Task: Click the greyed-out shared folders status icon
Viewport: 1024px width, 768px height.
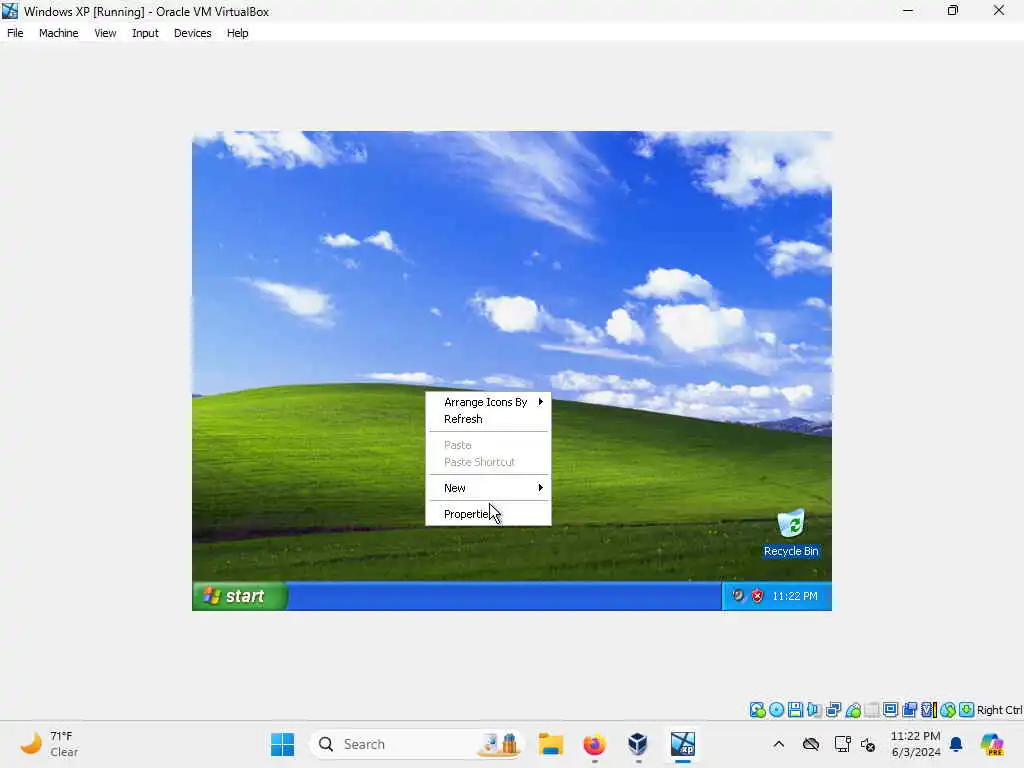Action: click(872, 710)
